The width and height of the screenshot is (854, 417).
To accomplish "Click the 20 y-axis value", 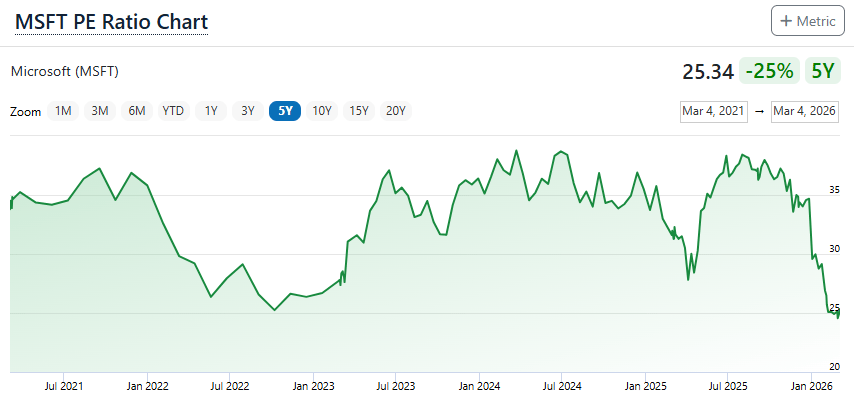I will click(834, 366).
